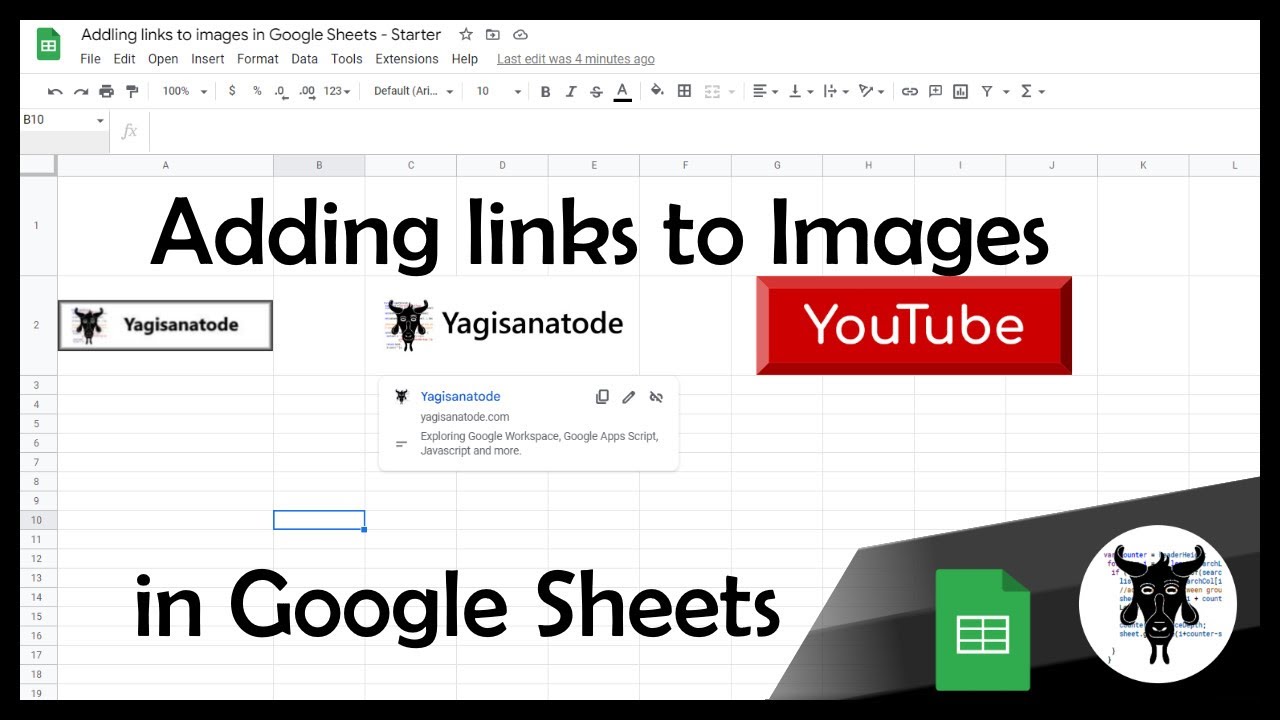Print the spreadsheet

point(106,91)
